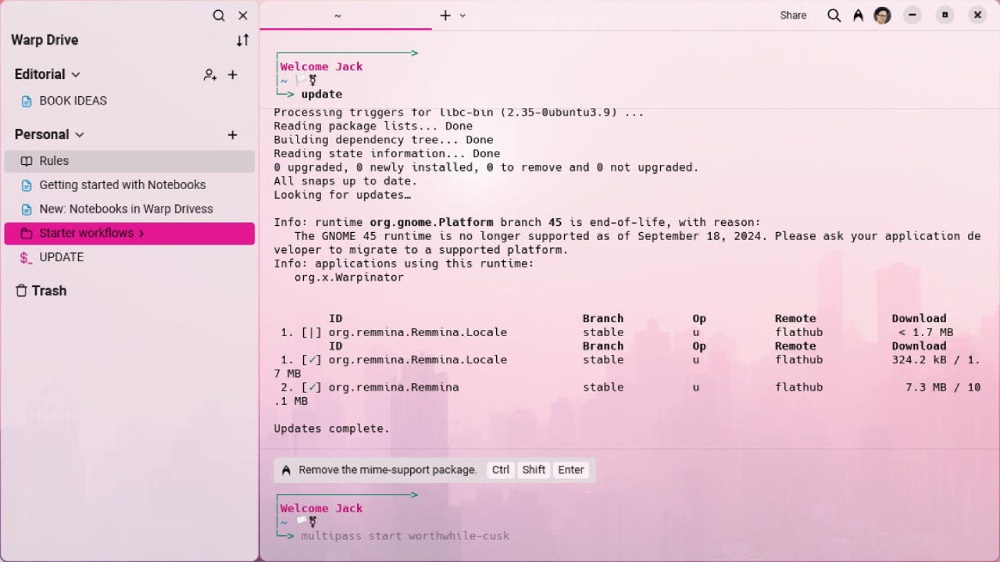Maximize the Warp window

point(945,15)
